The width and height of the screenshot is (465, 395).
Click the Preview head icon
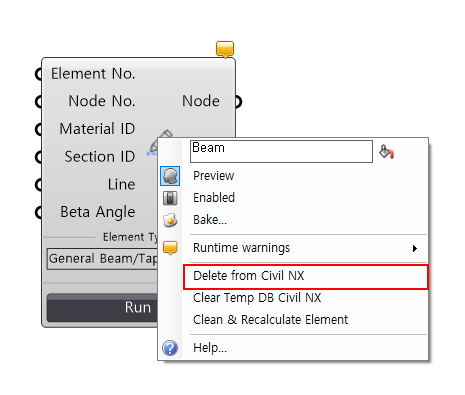point(170,176)
